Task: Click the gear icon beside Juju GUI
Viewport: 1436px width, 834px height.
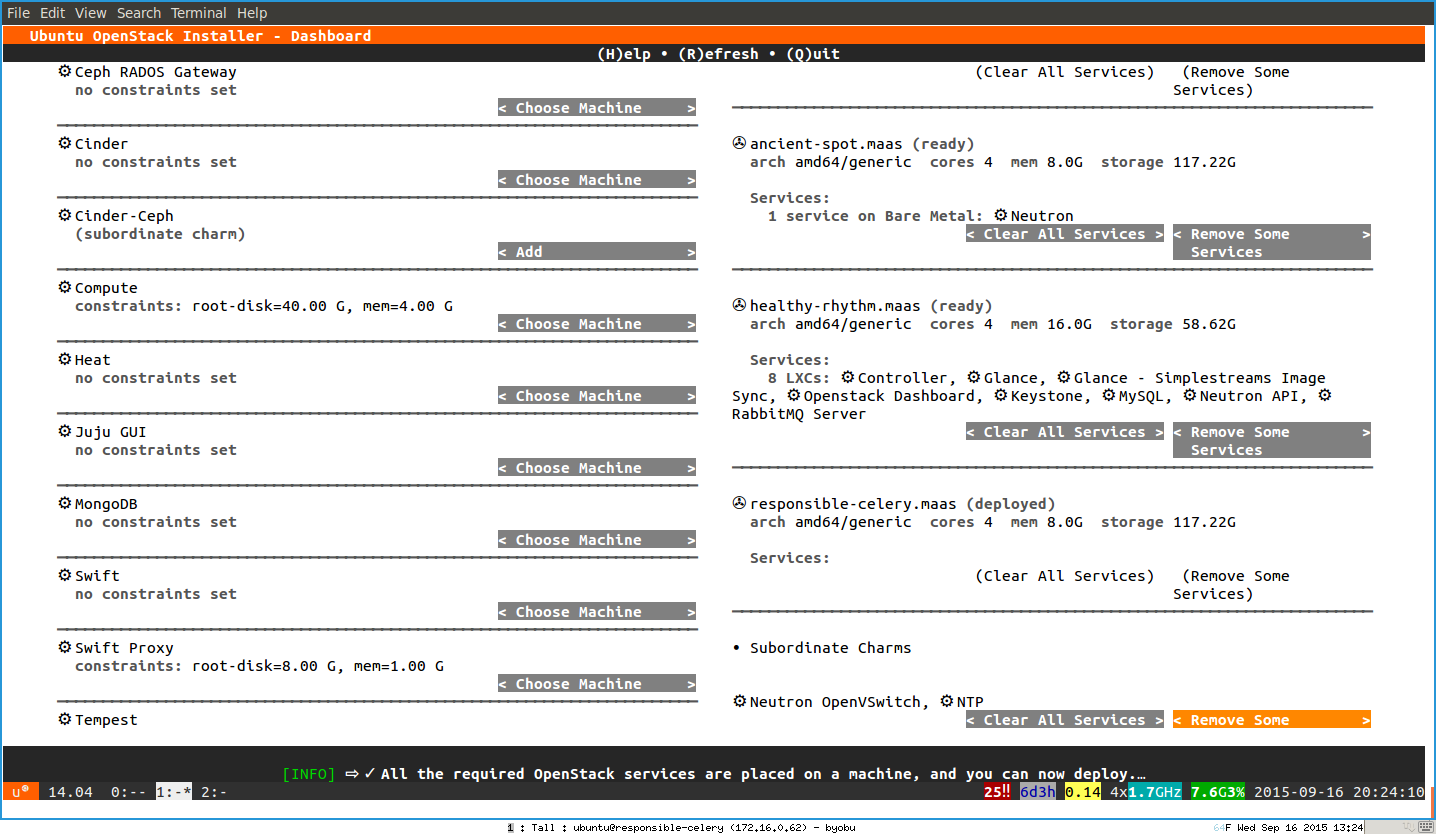Action: click(65, 432)
